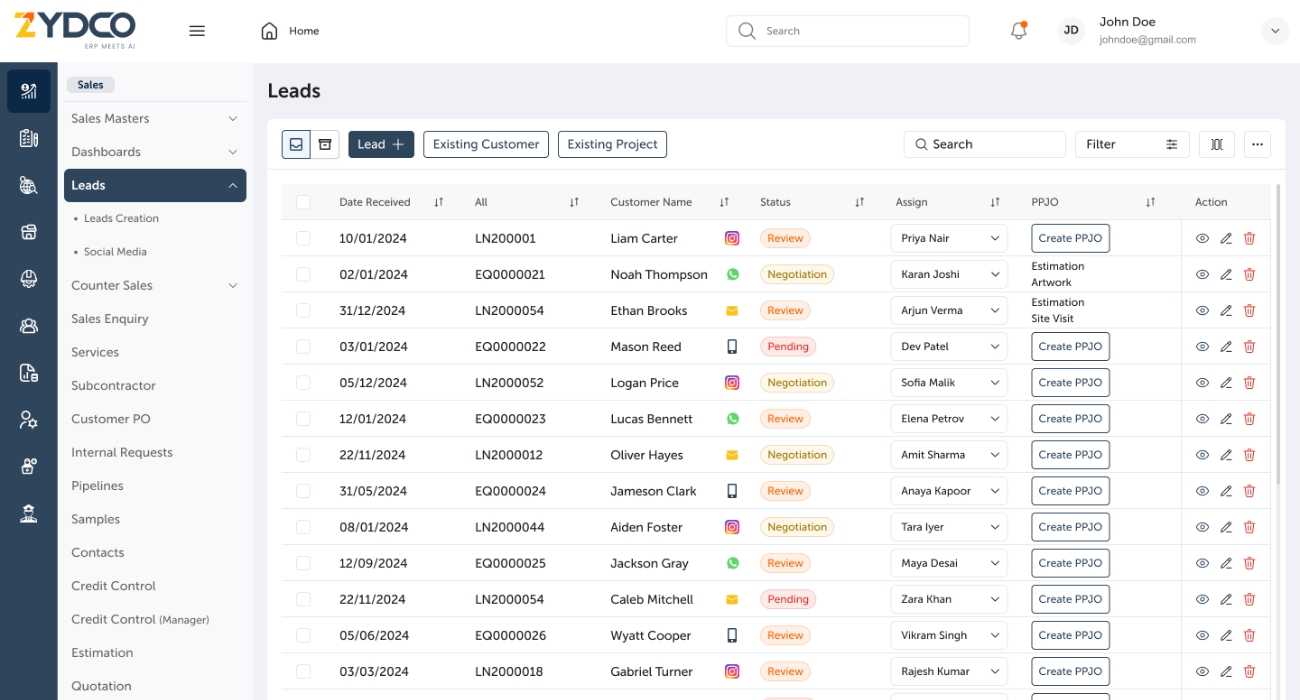Image resolution: width=1300 pixels, height=700 pixels.
Task: Go to Leads Creation submenu item
Action: [121, 219]
